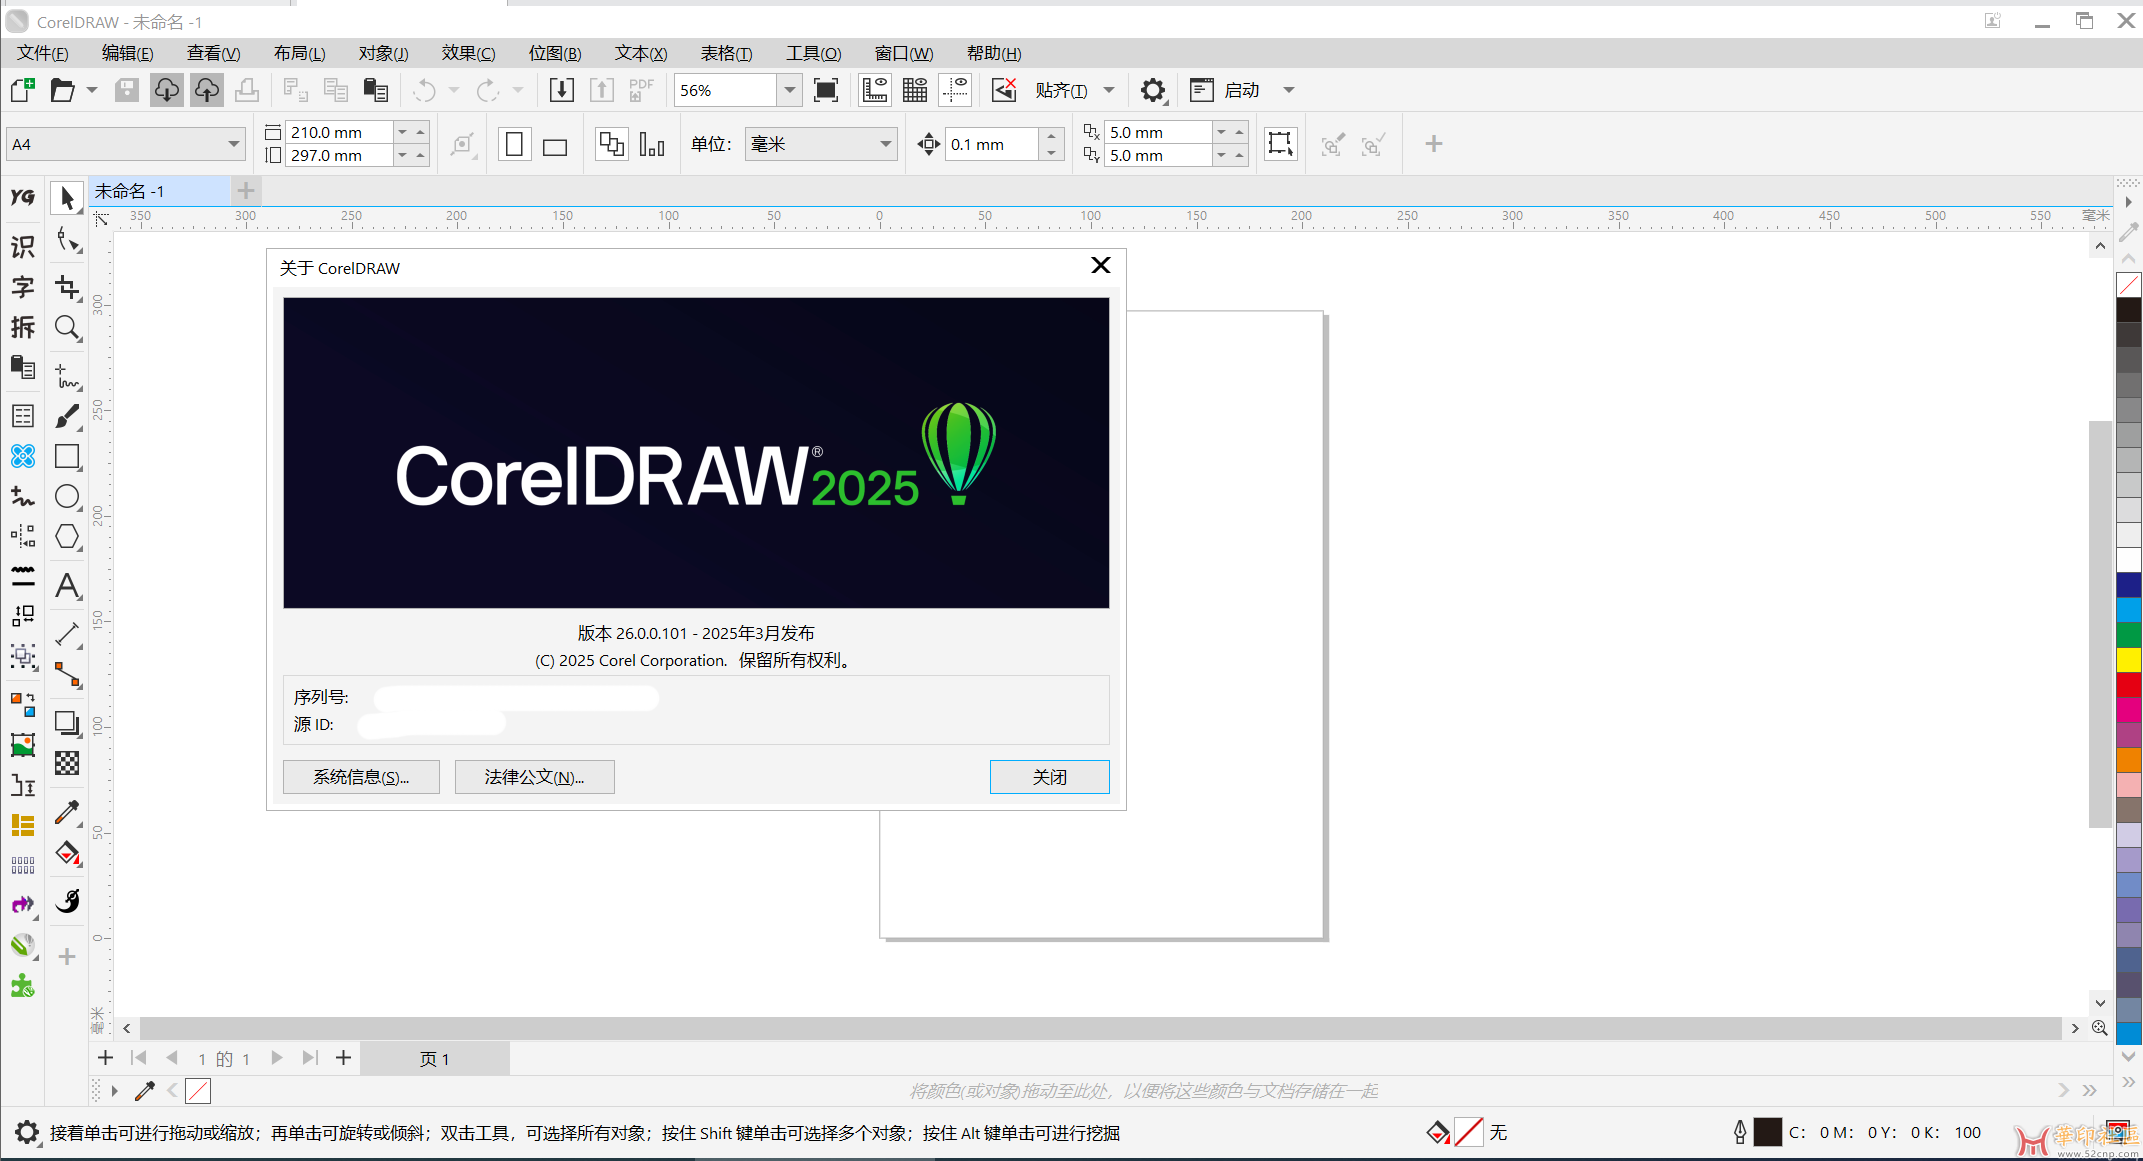Viewport: 2143px width, 1161px height.
Task: Add a new document tab plus
Action: (246, 190)
